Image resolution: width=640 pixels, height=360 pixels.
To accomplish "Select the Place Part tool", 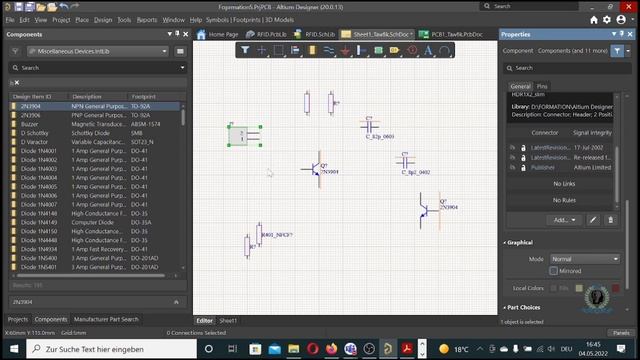I will point(312,50).
